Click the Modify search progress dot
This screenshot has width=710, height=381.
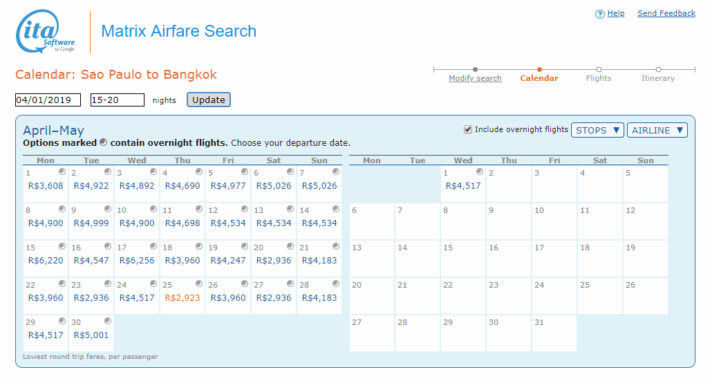(x=475, y=69)
